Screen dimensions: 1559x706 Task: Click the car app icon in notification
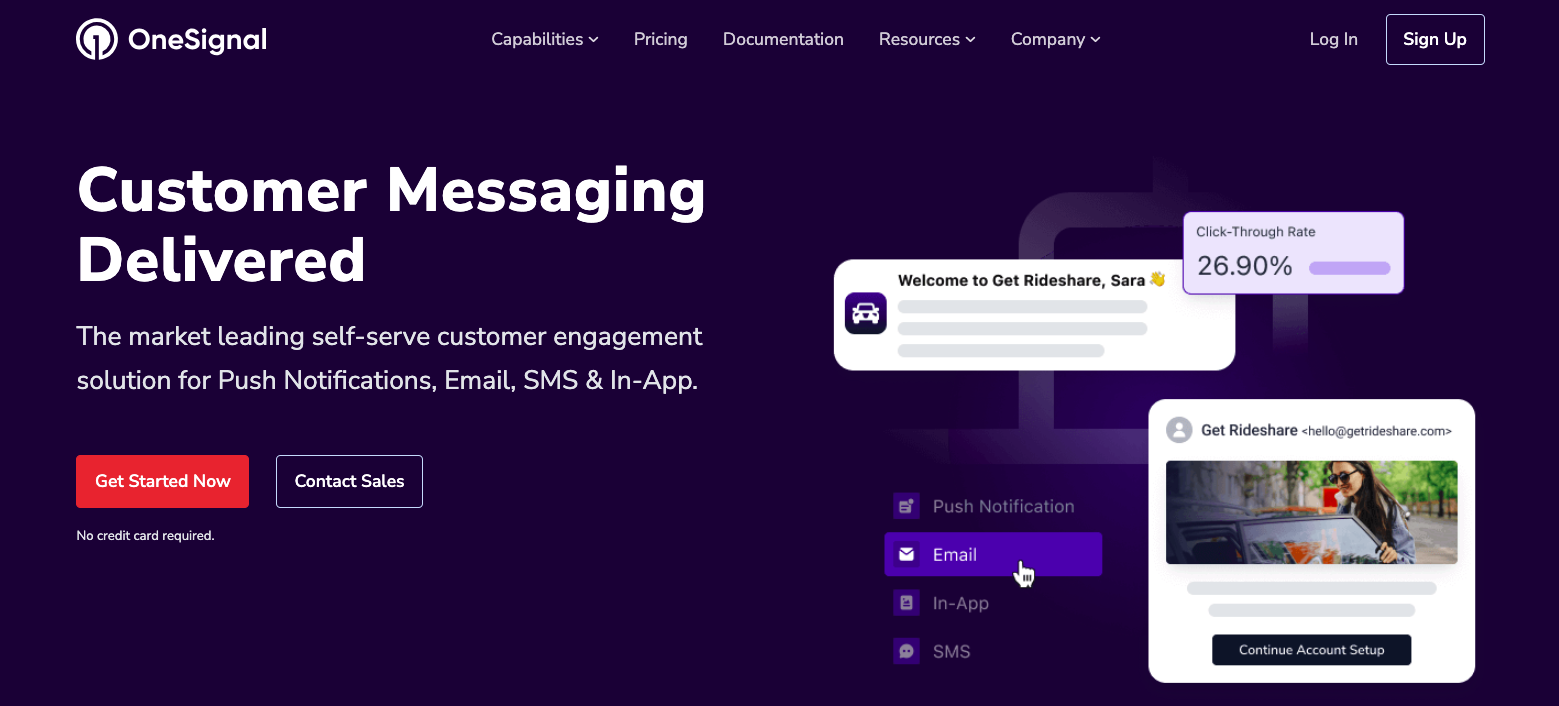pos(865,313)
